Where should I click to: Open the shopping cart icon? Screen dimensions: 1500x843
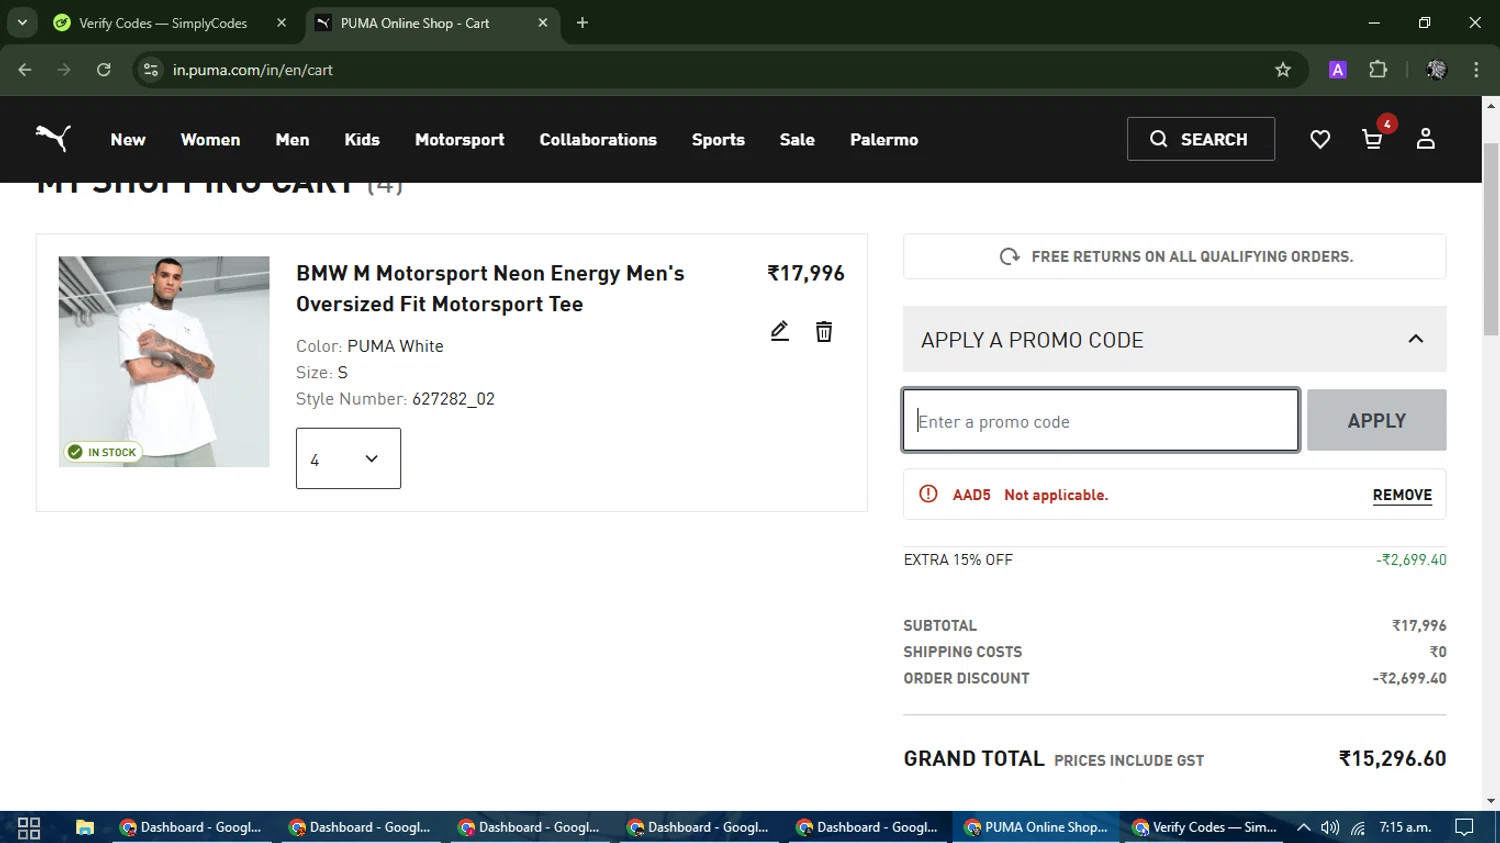tap(1372, 139)
